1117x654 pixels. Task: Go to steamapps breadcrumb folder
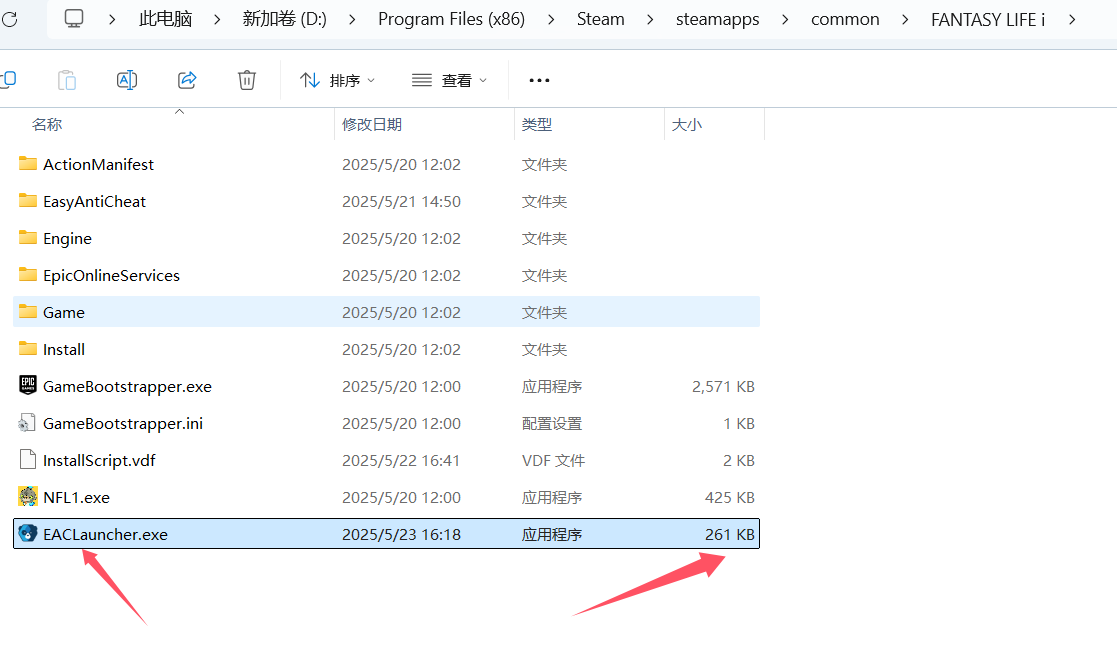(717, 19)
